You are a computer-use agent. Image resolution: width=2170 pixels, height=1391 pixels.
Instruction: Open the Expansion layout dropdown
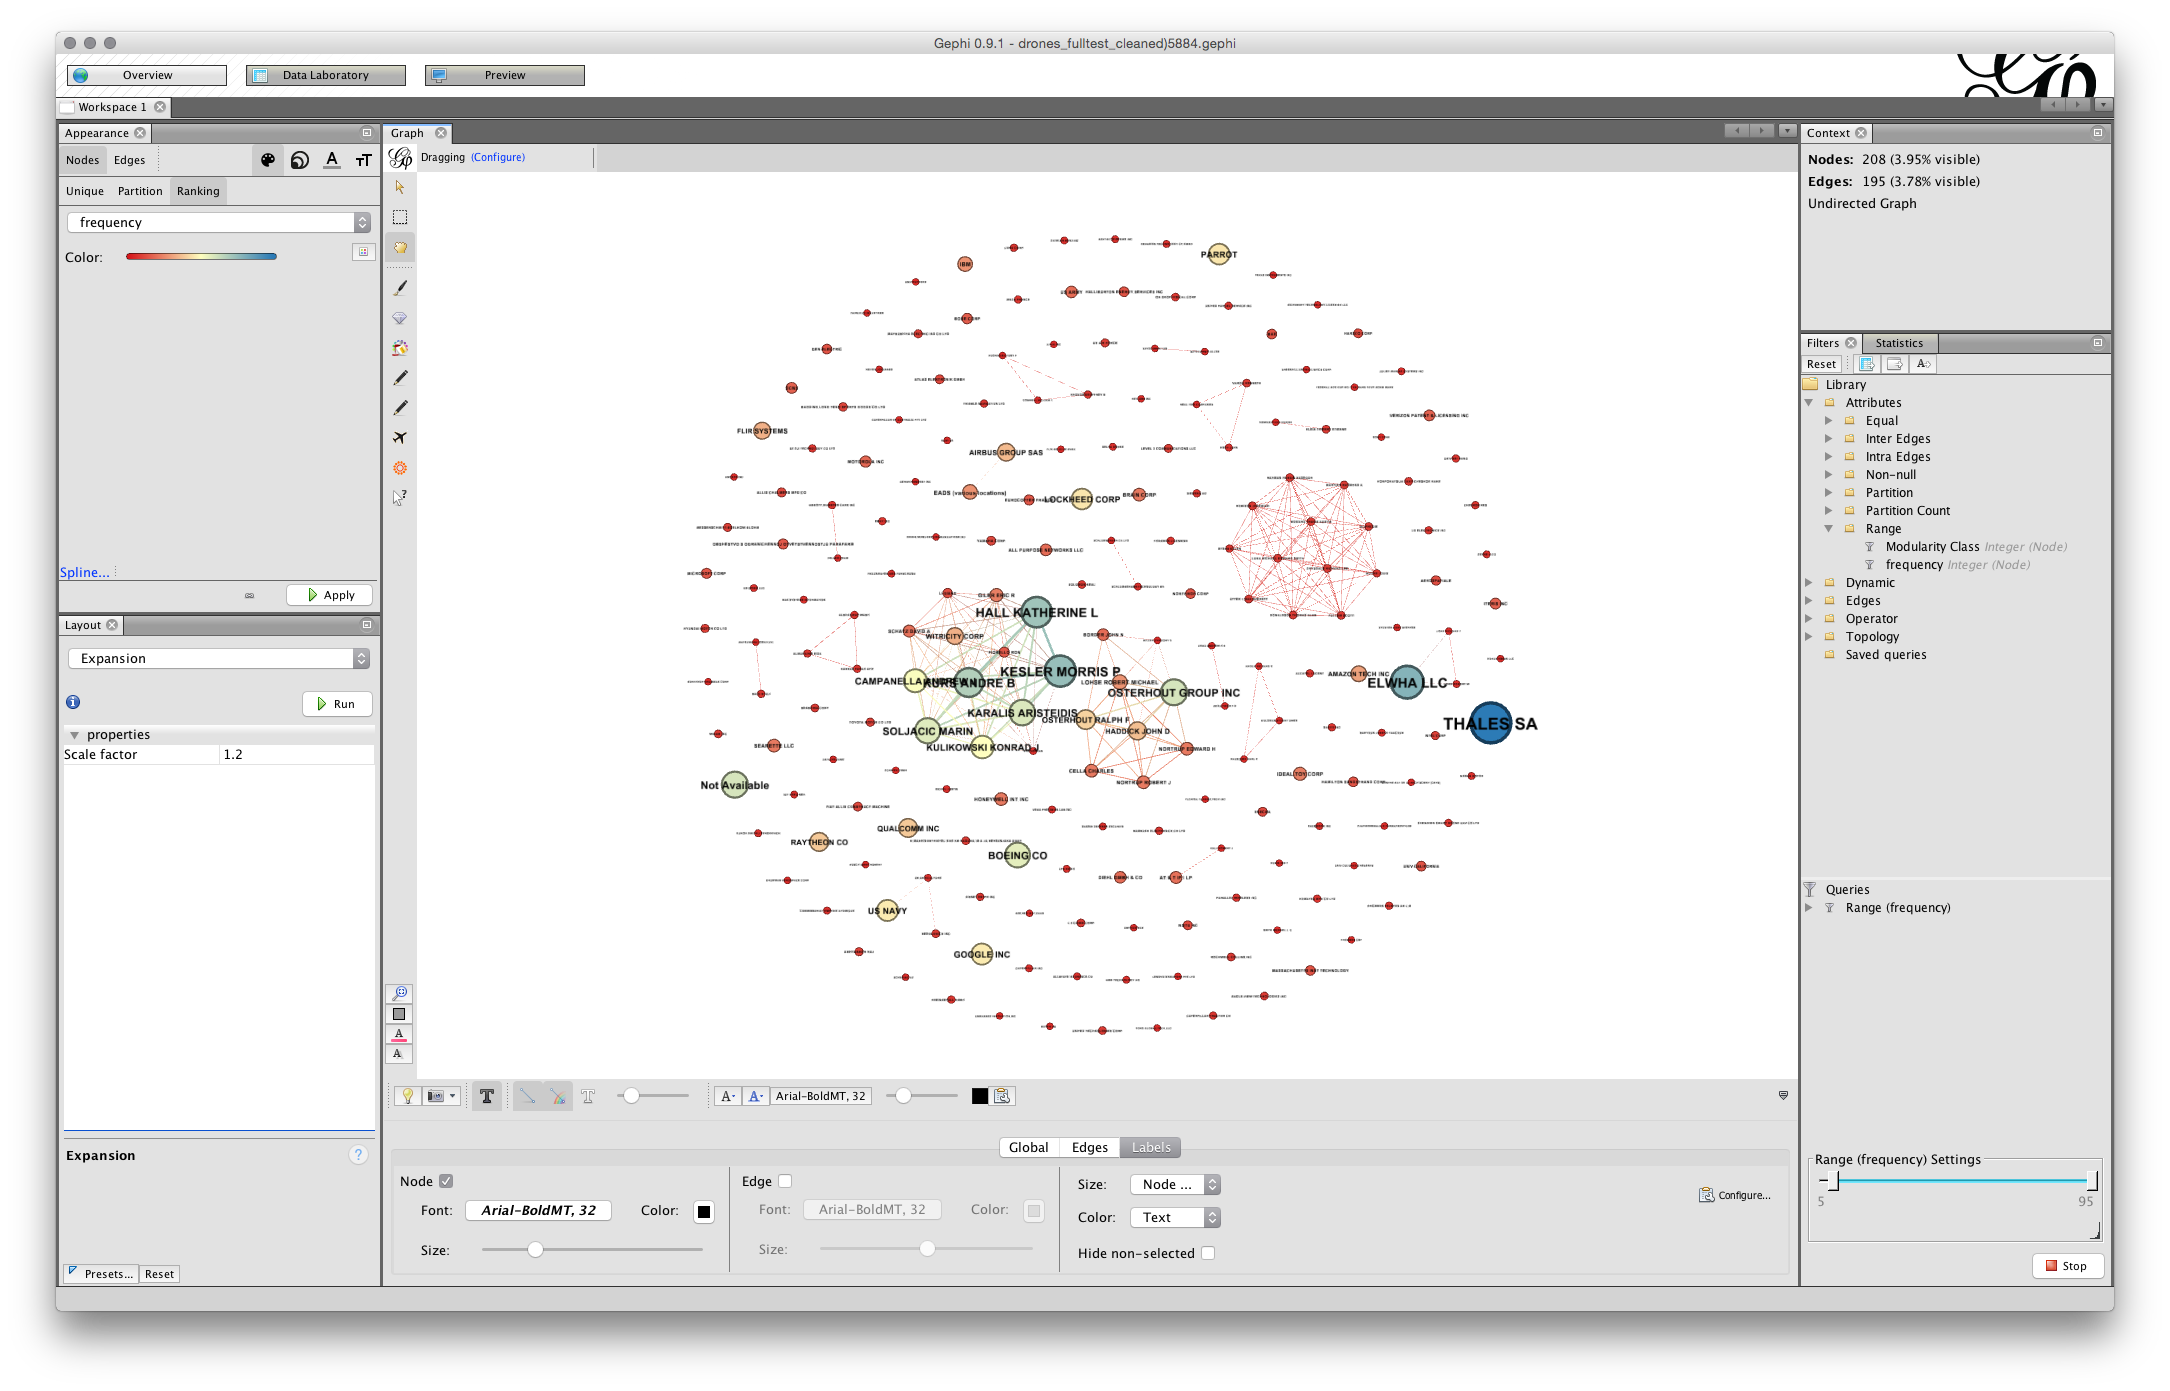(219, 658)
